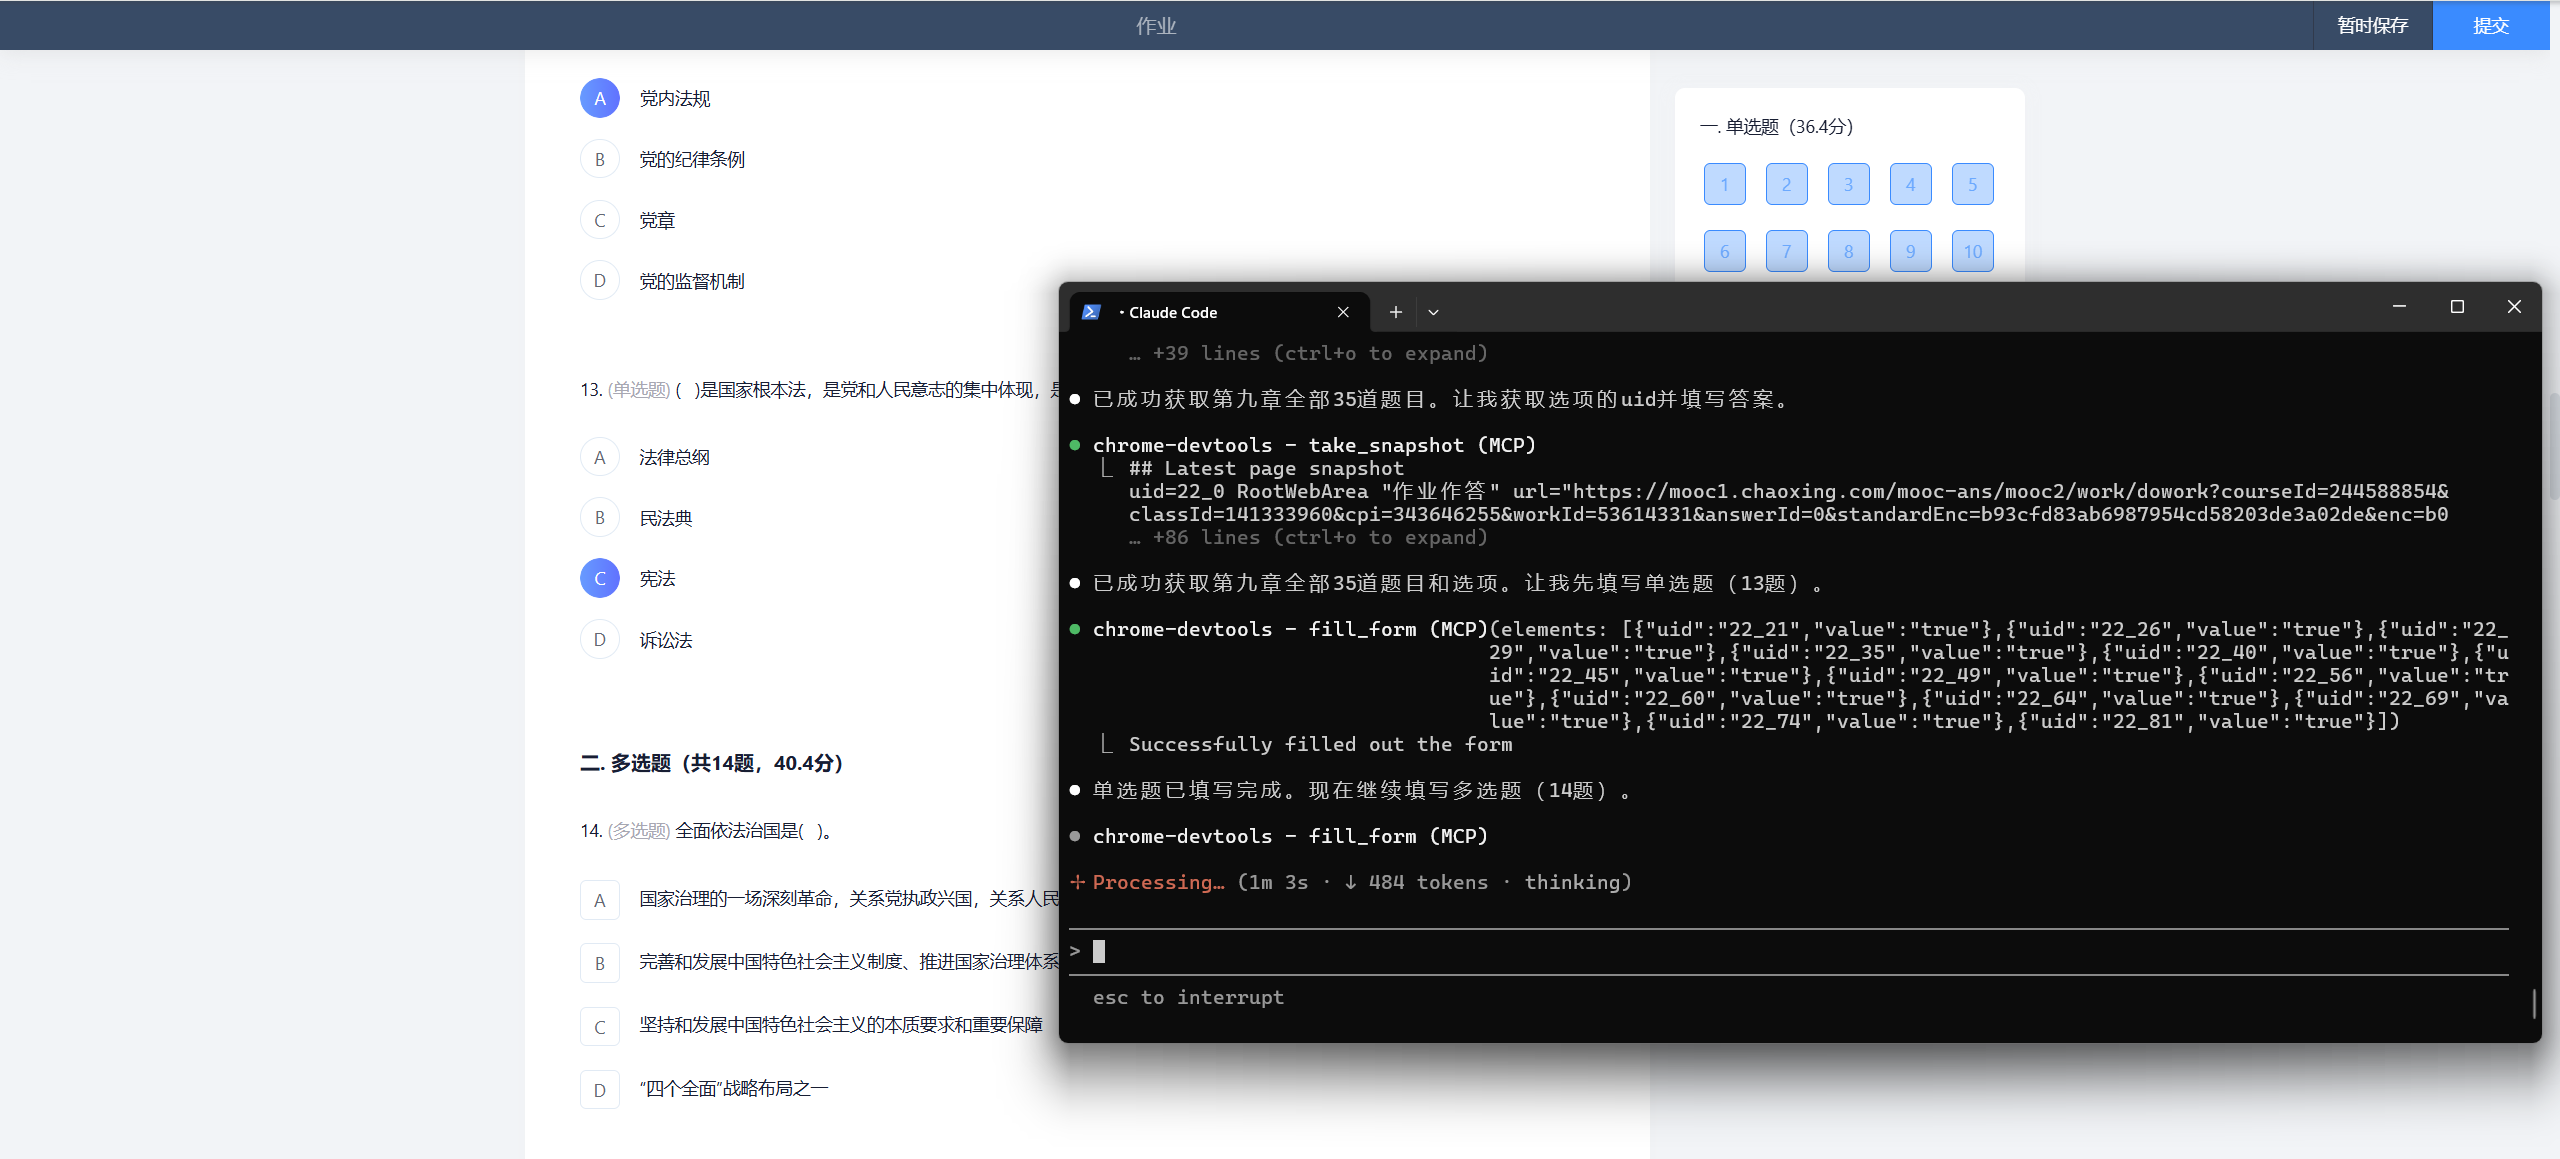The image size is (2560, 1159).
Task: Maximize the terminal window
Action: [x=2457, y=306]
